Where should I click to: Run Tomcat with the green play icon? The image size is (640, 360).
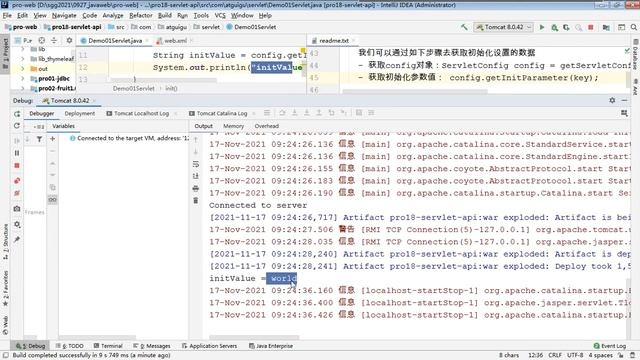point(542,27)
